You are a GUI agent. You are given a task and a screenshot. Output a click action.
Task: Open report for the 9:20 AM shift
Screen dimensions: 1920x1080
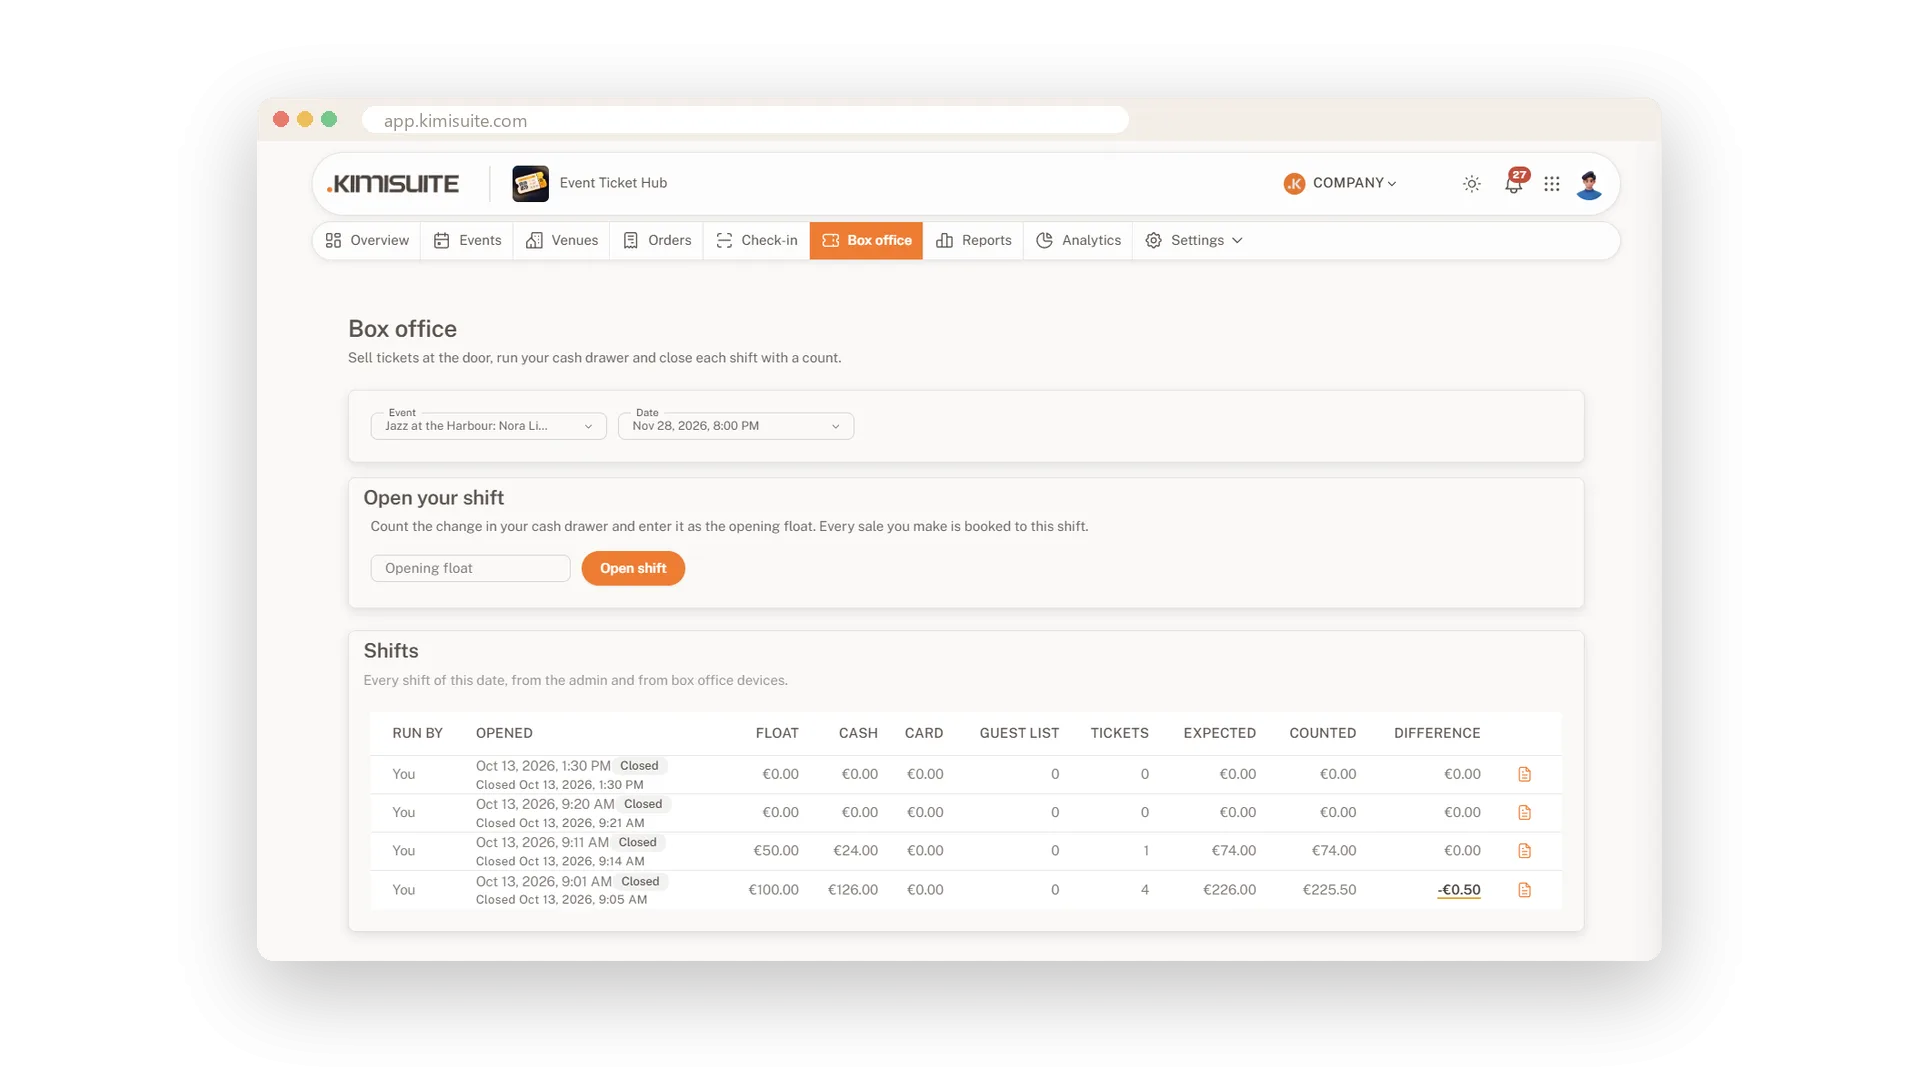pyautogui.click(x=1524, y=812)
